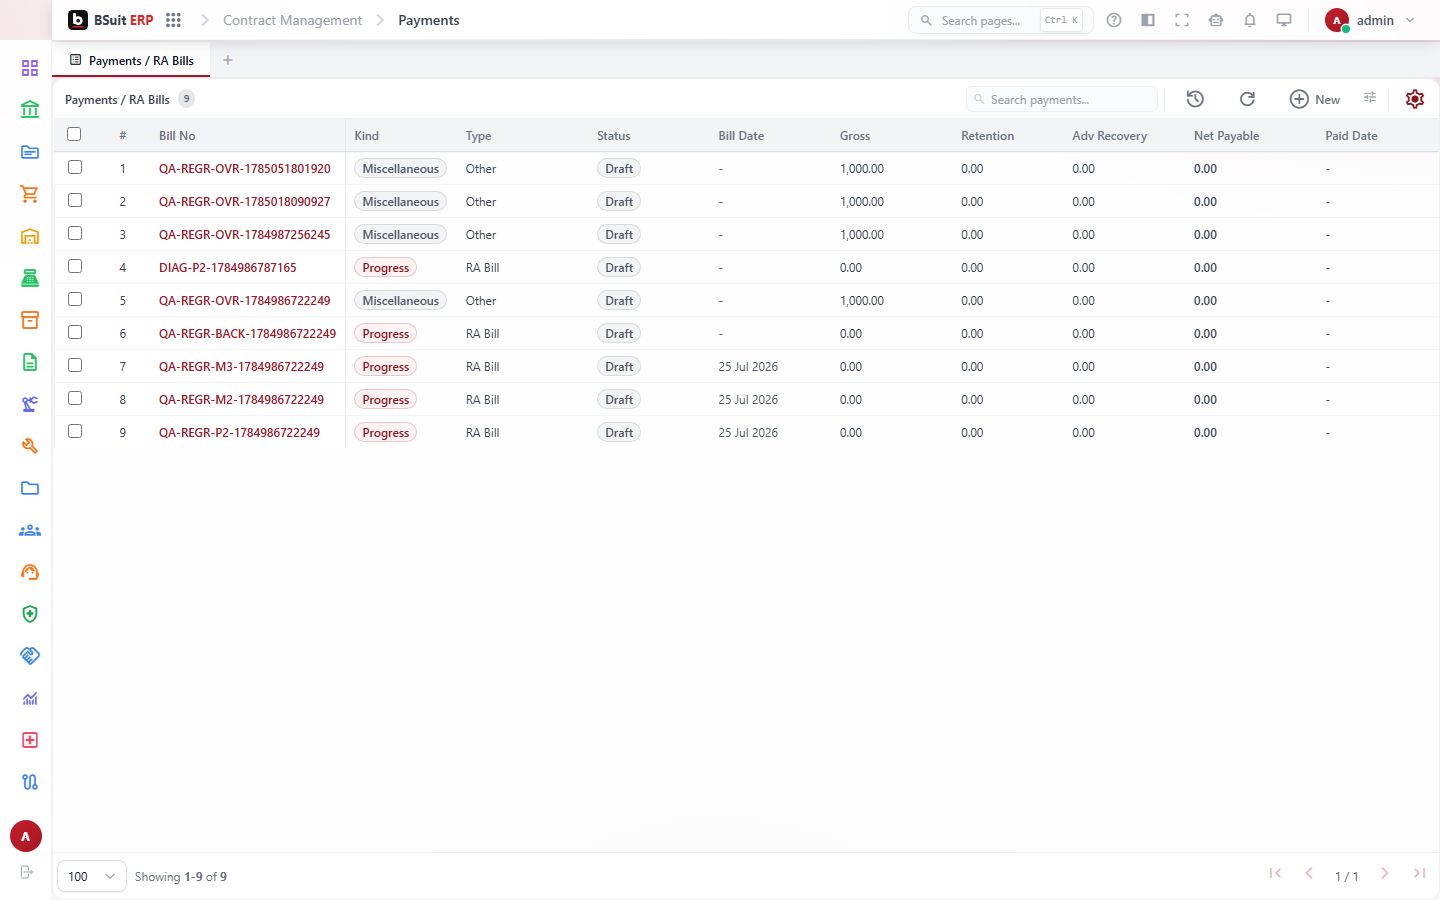The image size is (1440, 900).
Task: Open bill QA-REGR-OVR-1784987256245 link
Action: (x=244, y=235)
